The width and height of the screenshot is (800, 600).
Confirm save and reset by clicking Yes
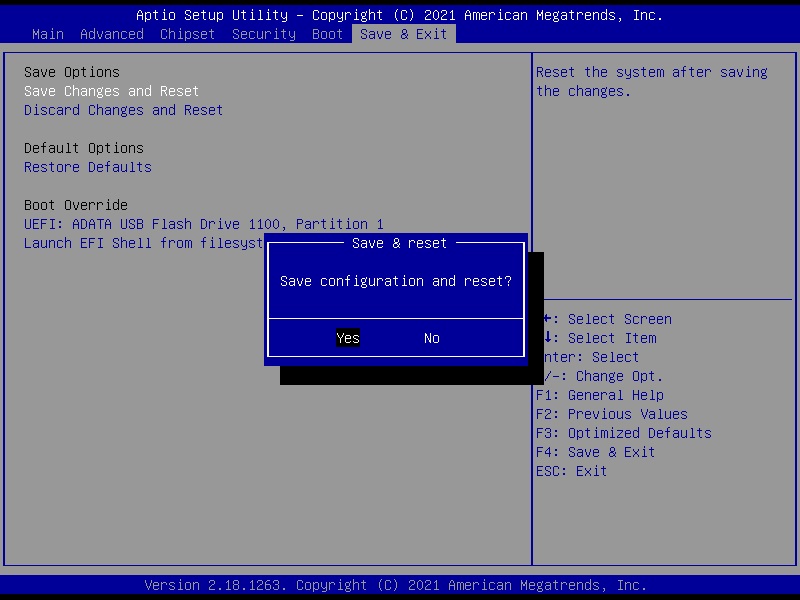tap(348, 338)
